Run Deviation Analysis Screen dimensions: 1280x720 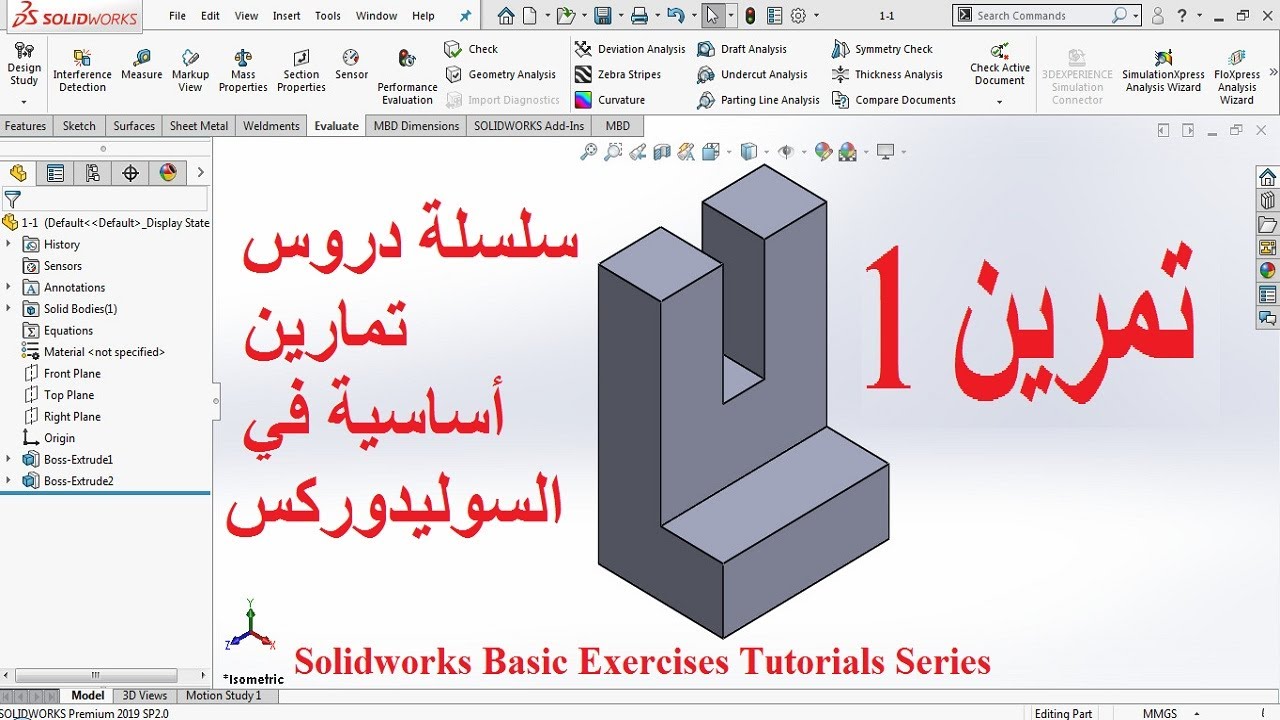click(630, 49)
